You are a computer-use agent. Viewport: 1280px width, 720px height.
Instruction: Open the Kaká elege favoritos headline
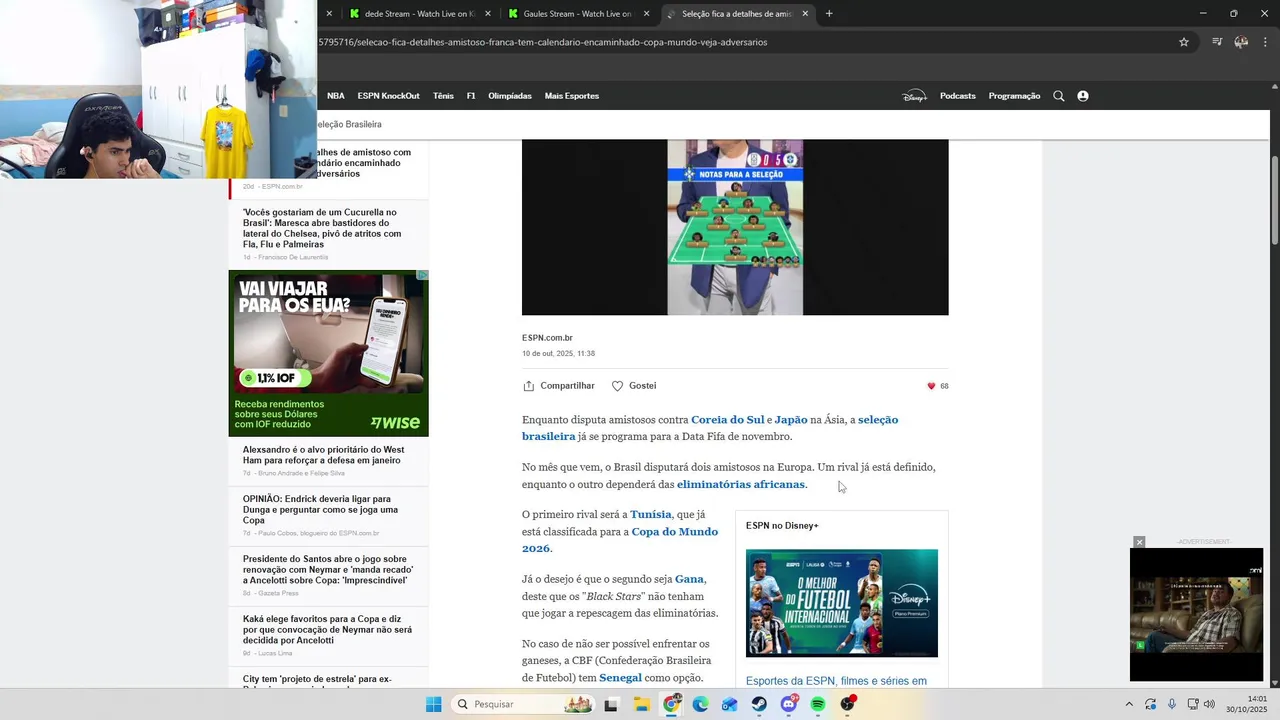coord(327,629)
